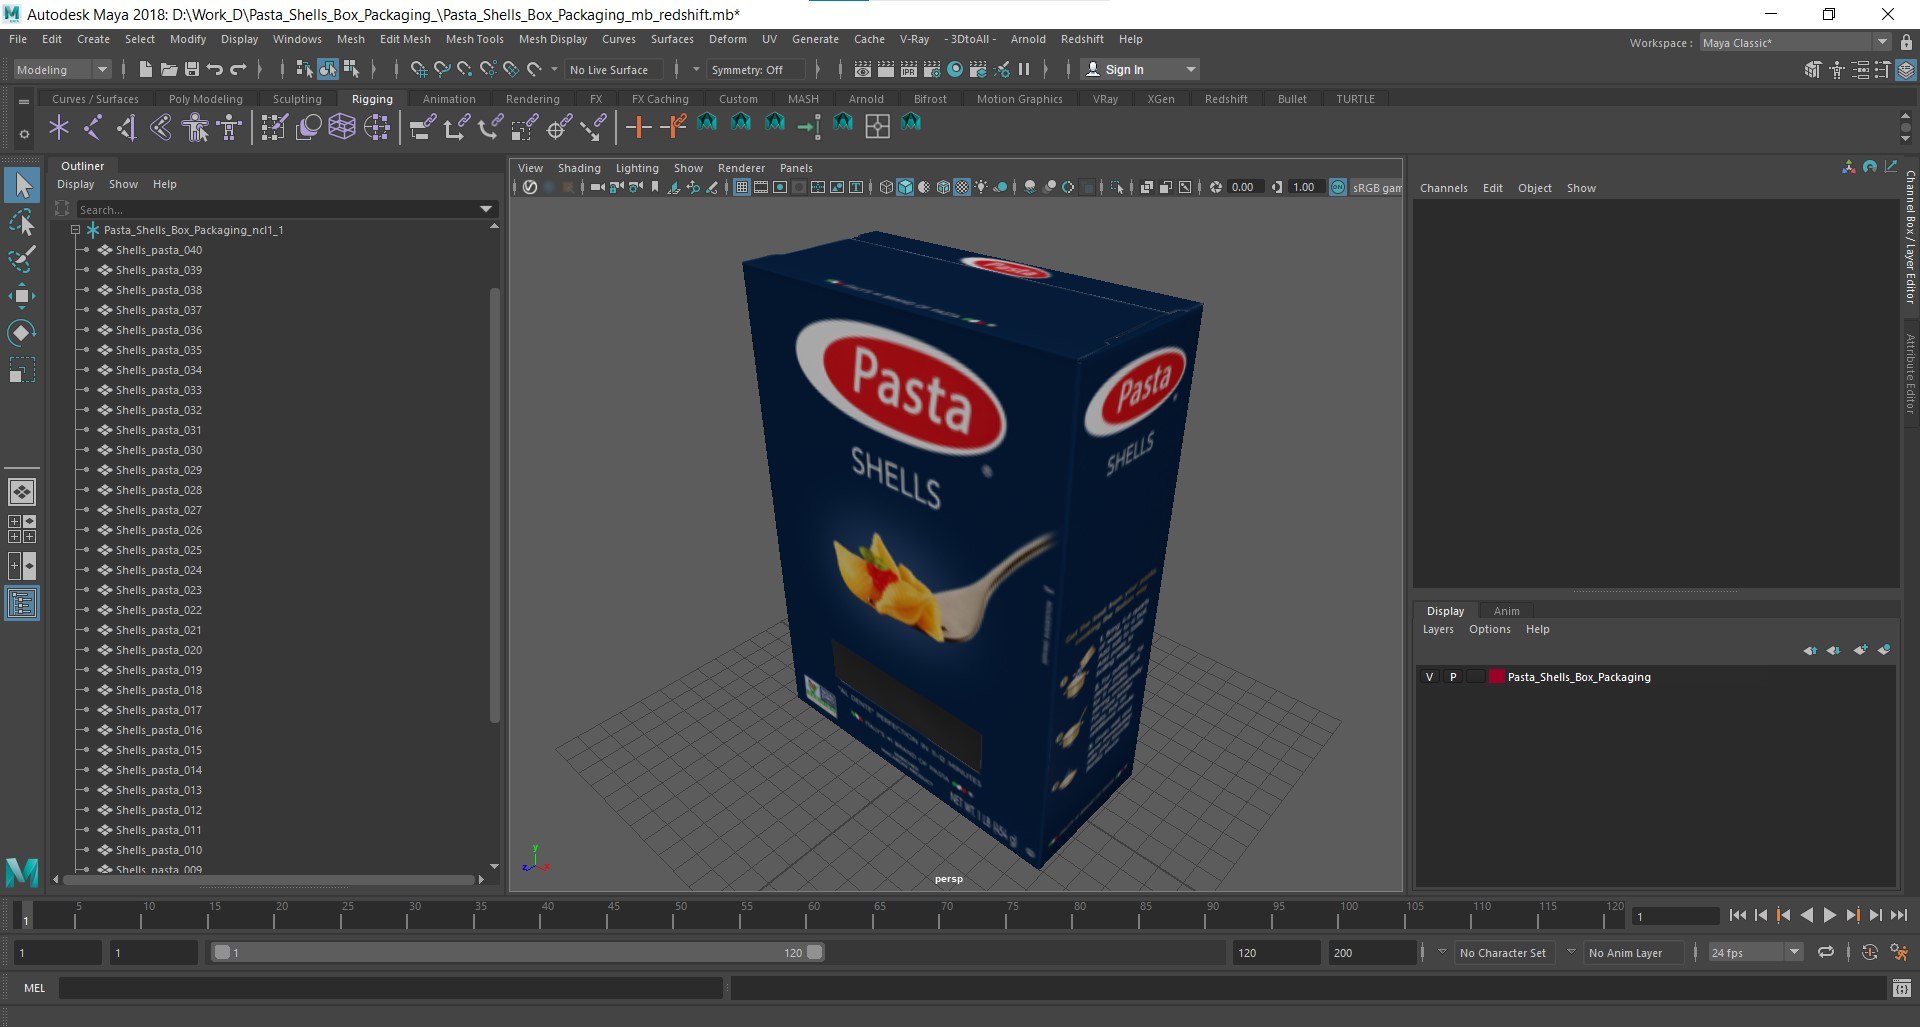Toggle the viewport Film Gate button
This screenshot has width=1920, height=1027.
(x=761, y=187)
